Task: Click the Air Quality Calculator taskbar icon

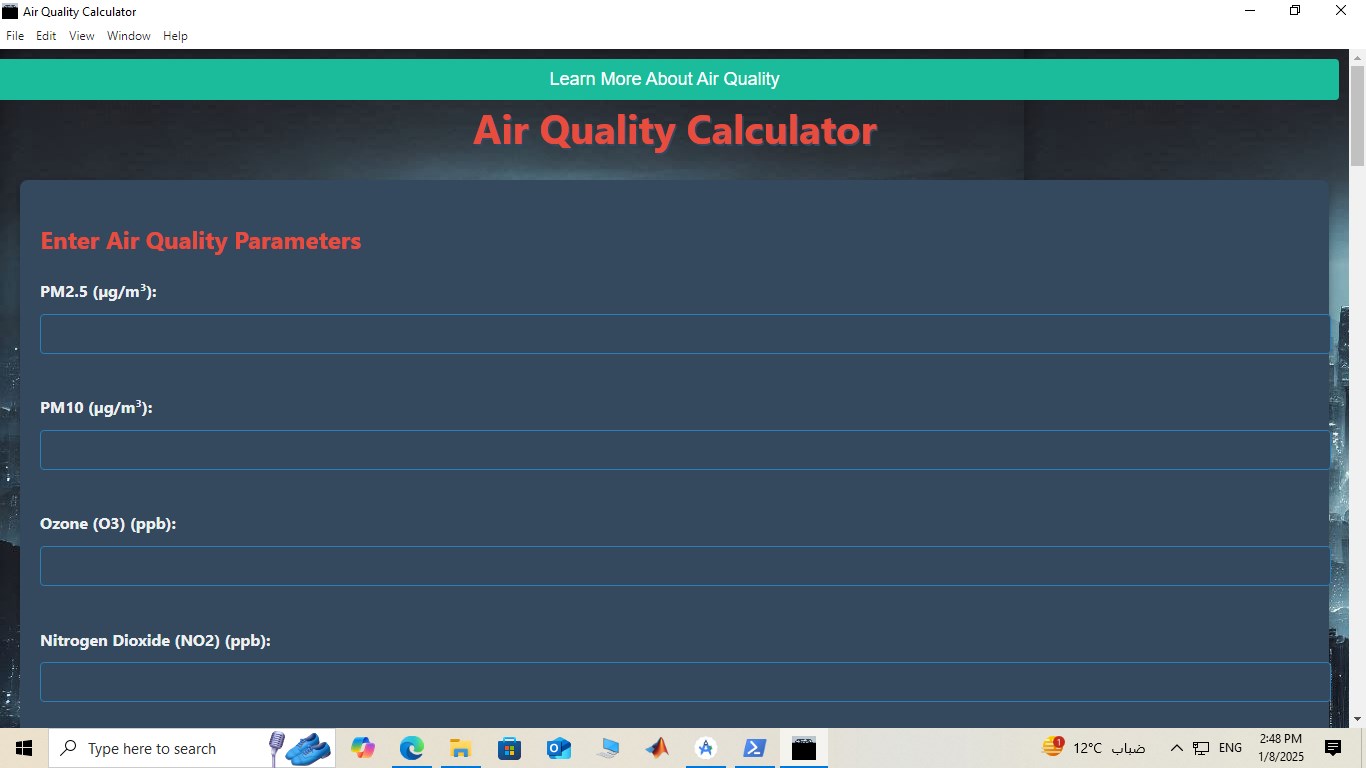Action: [803, 747]
